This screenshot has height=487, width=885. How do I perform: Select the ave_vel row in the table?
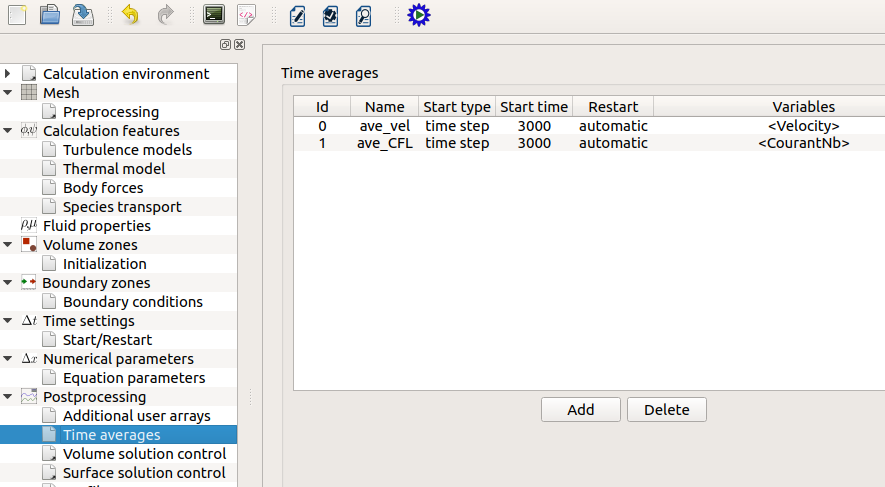pyautogui.click(x=385, y=126)
